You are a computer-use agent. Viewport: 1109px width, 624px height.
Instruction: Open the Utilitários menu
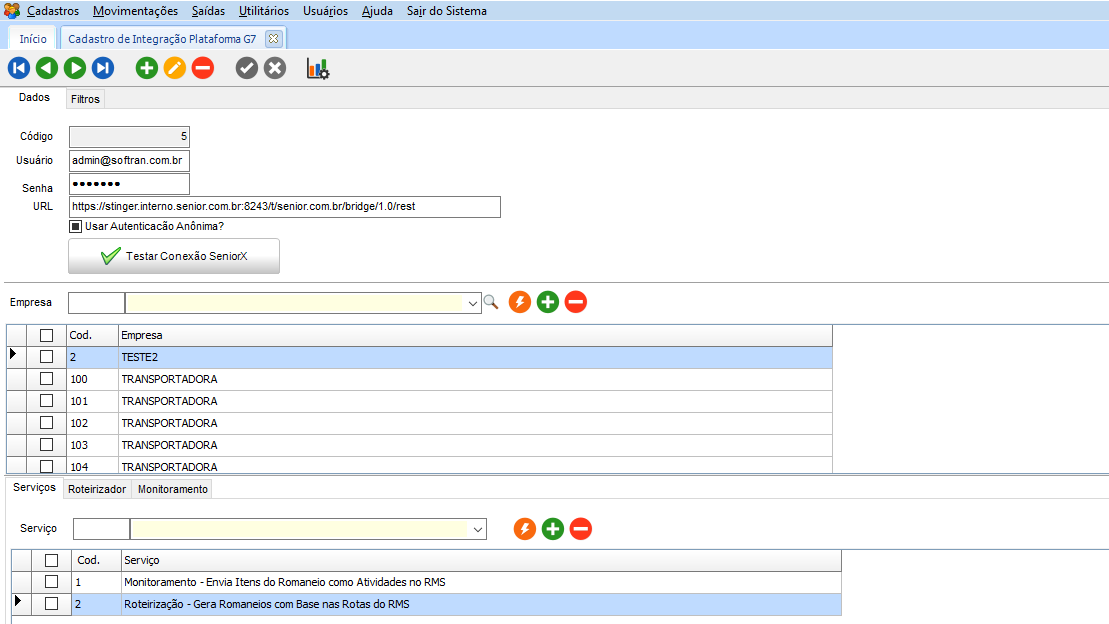(x=264, y=11)
